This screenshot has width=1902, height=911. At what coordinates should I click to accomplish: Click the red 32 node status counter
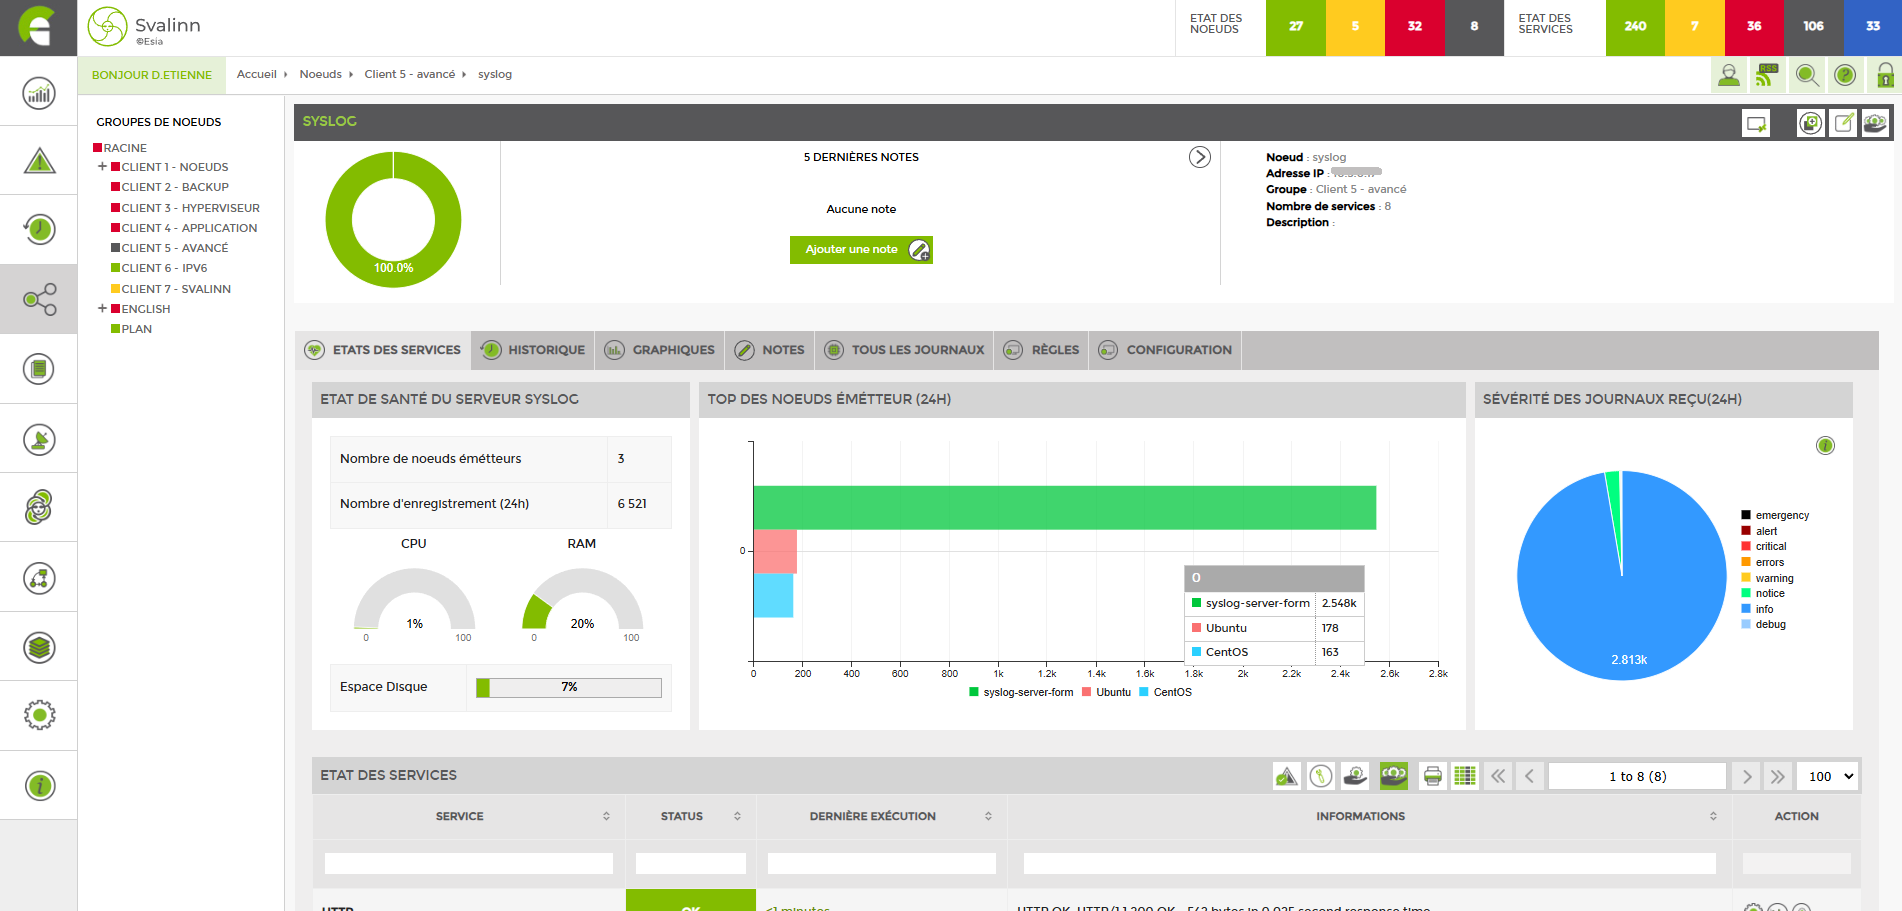pyautogui.click(x=1414, y=27)
